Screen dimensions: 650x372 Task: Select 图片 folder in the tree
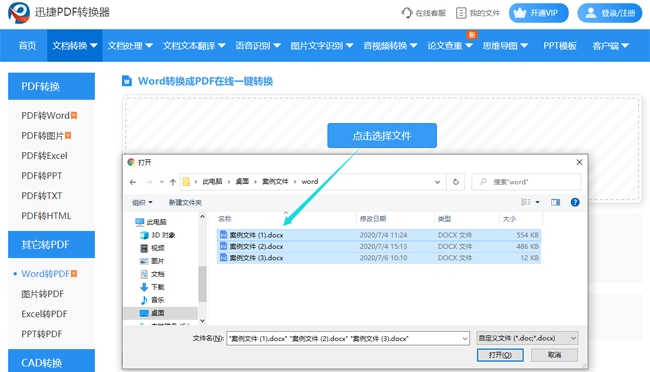tap(152, 261)
